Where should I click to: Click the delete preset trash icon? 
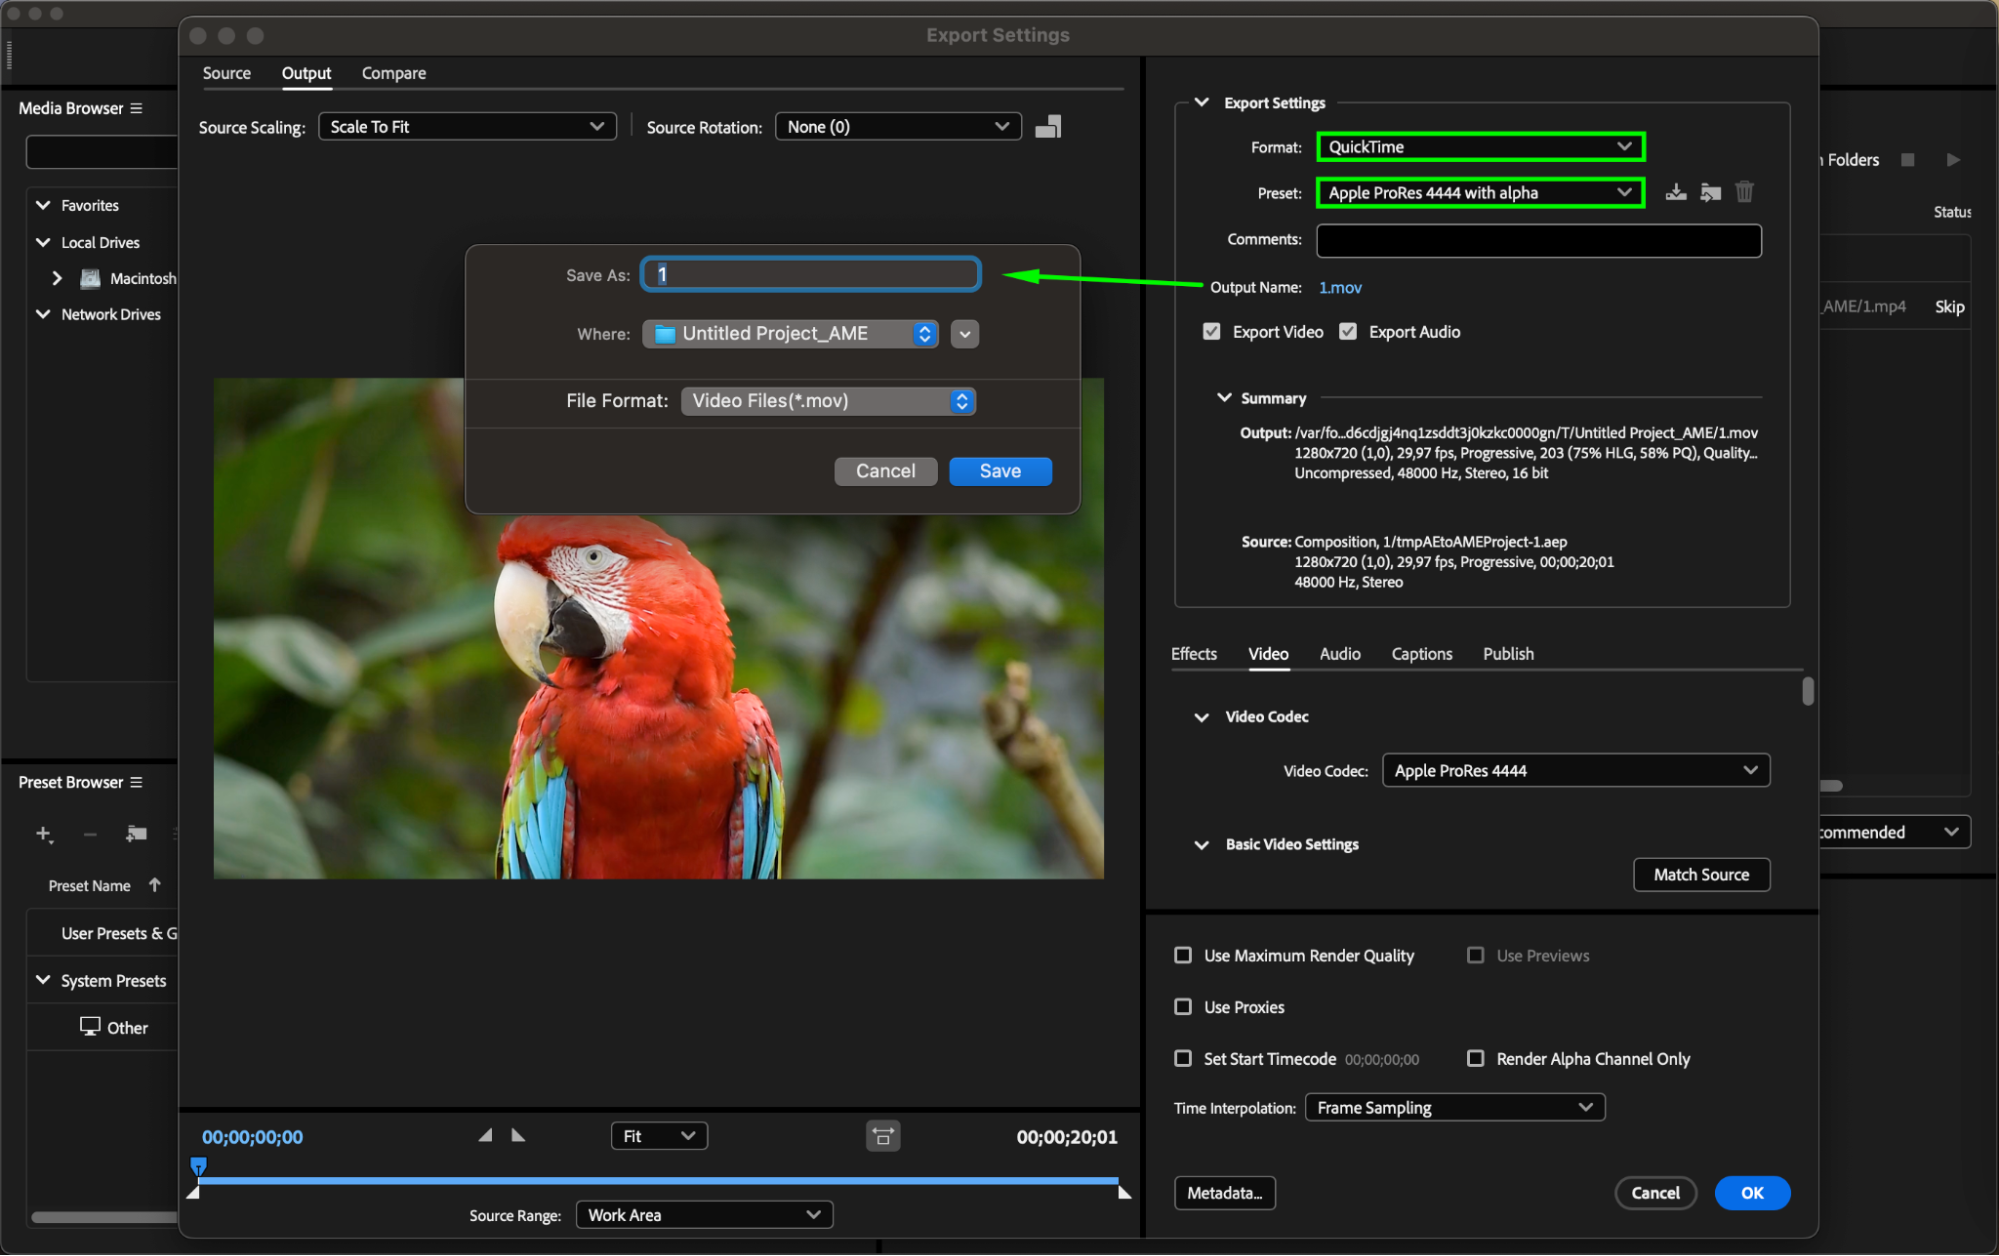click(1744, 192)
